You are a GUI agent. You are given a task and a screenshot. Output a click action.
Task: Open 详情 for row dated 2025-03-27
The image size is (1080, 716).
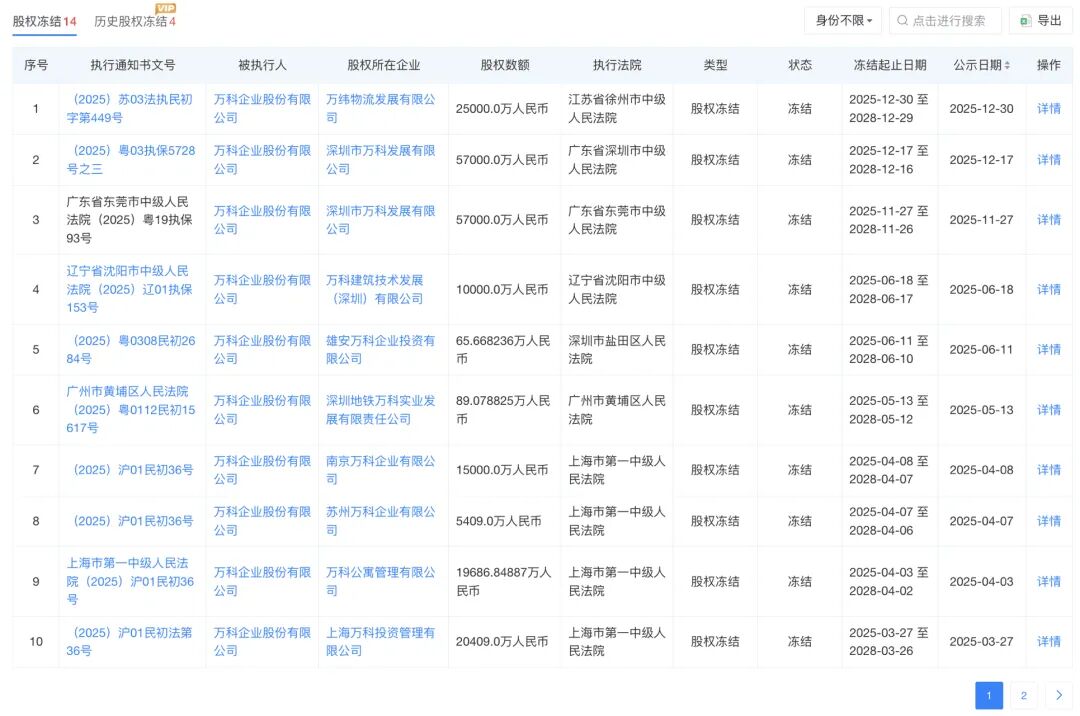pos(1048,642)
